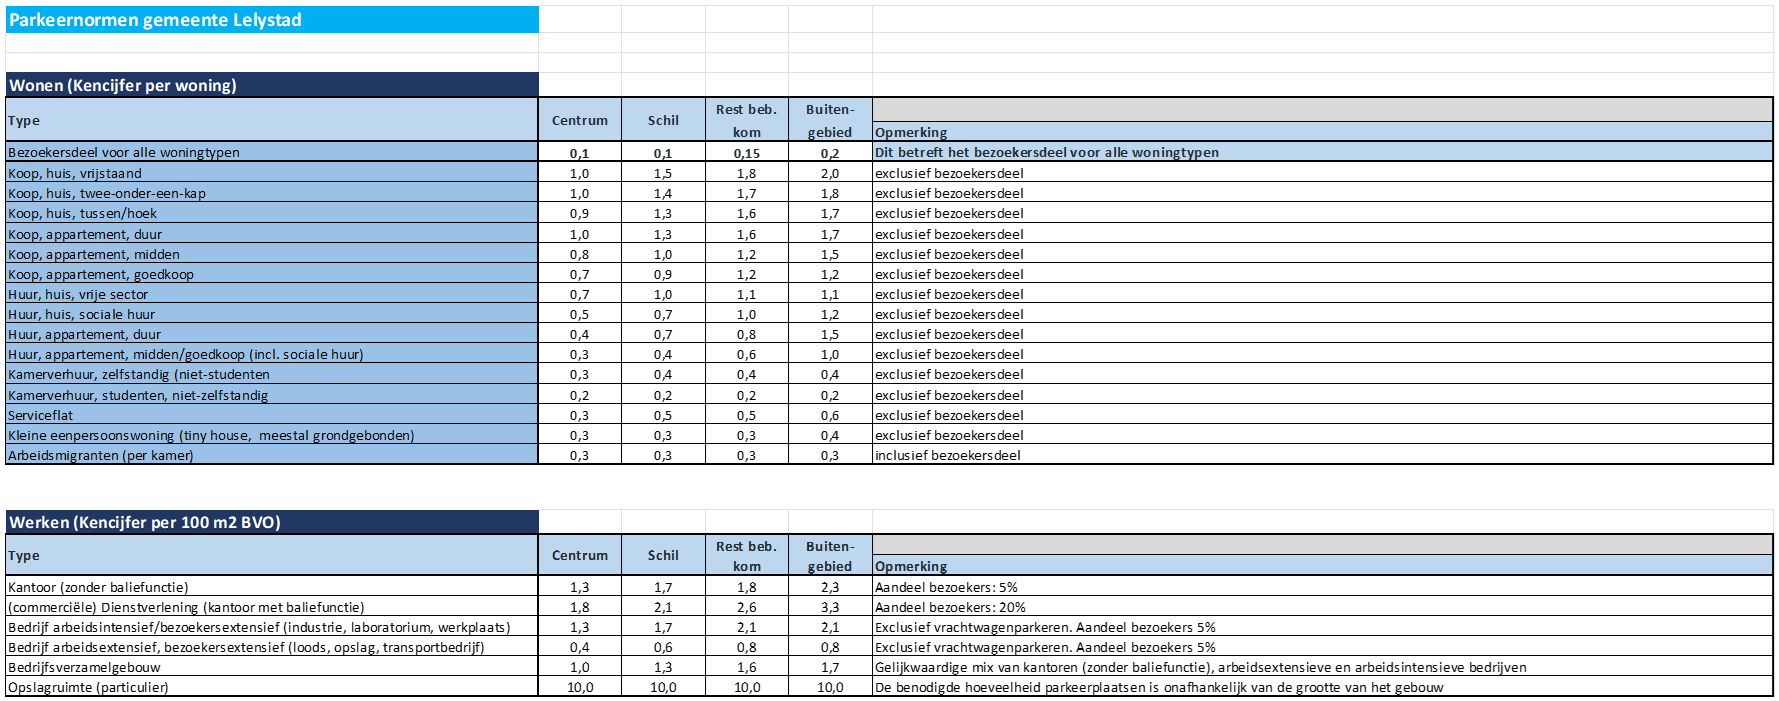
Task: Select the 'Aandeel bezoekers: 20%' remark cell
Action: tap(1322, 607)
